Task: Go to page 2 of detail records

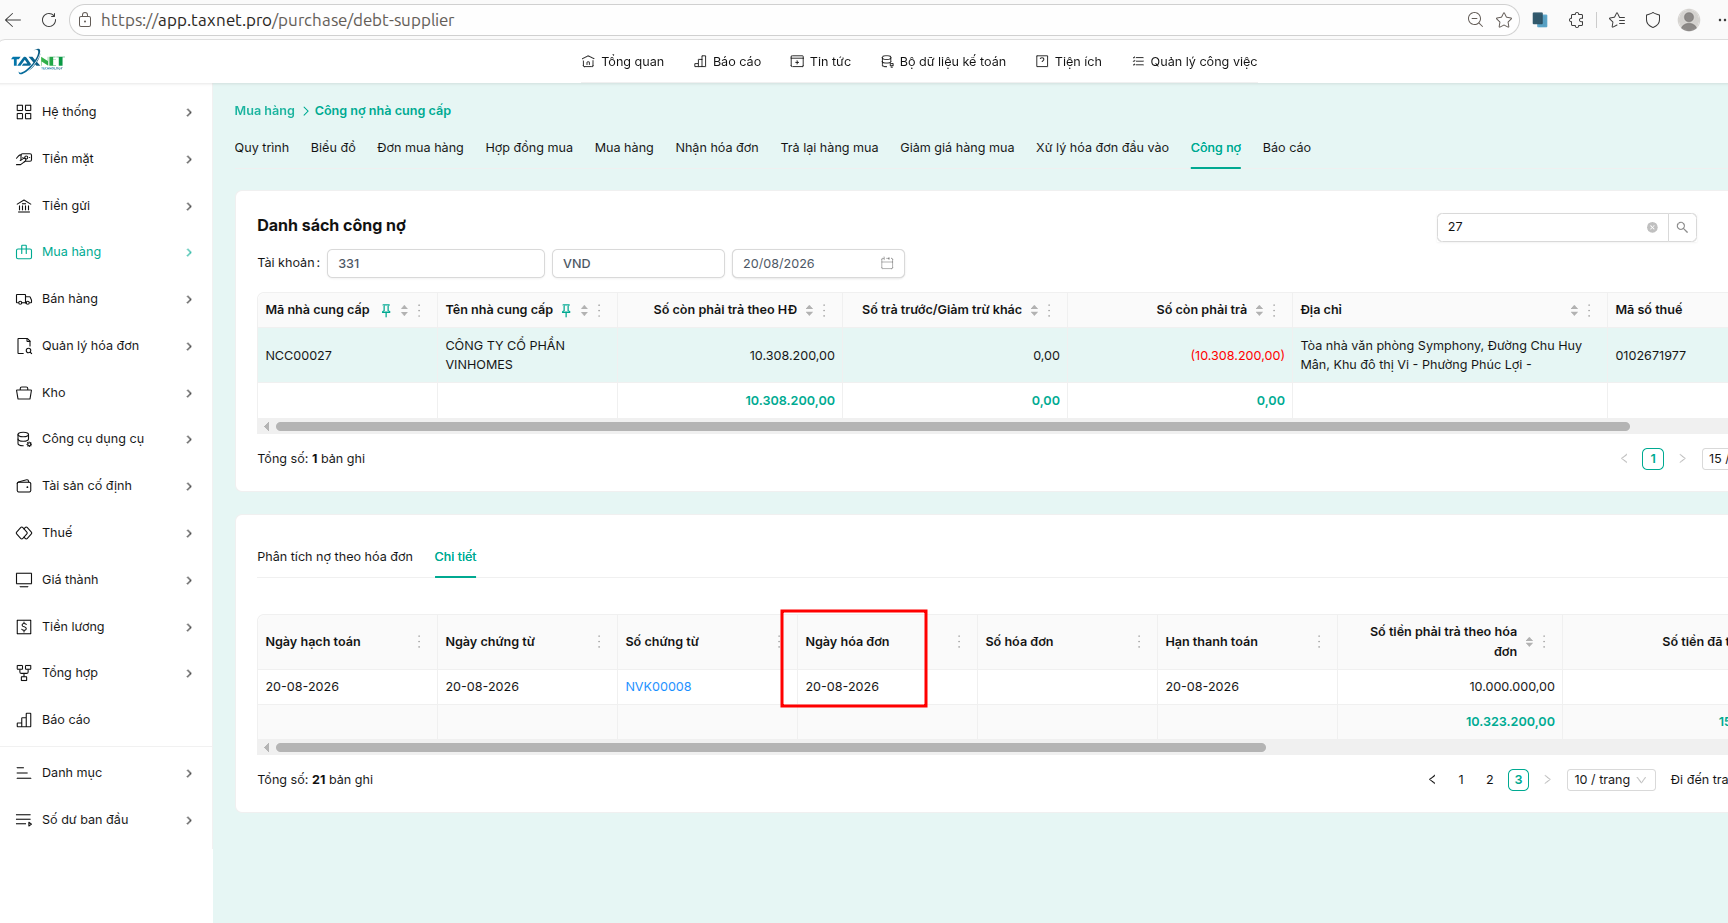Action: coord(1489,780)
